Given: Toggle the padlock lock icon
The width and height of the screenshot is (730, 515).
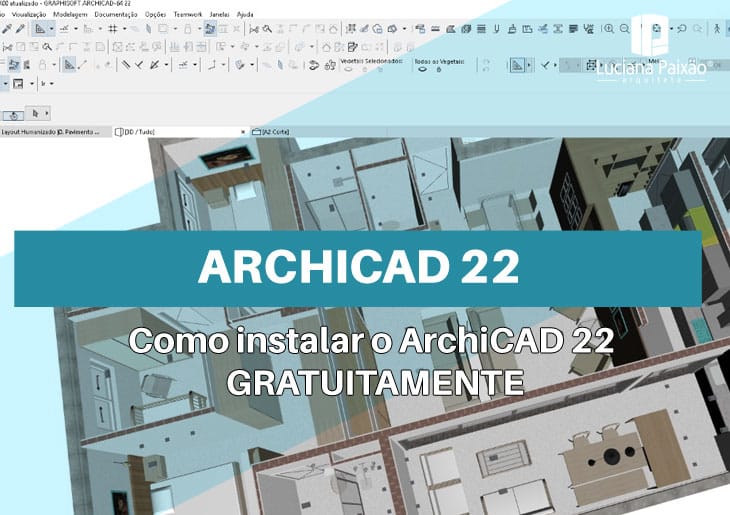Looking at the screenshot, I should (42, 65).
